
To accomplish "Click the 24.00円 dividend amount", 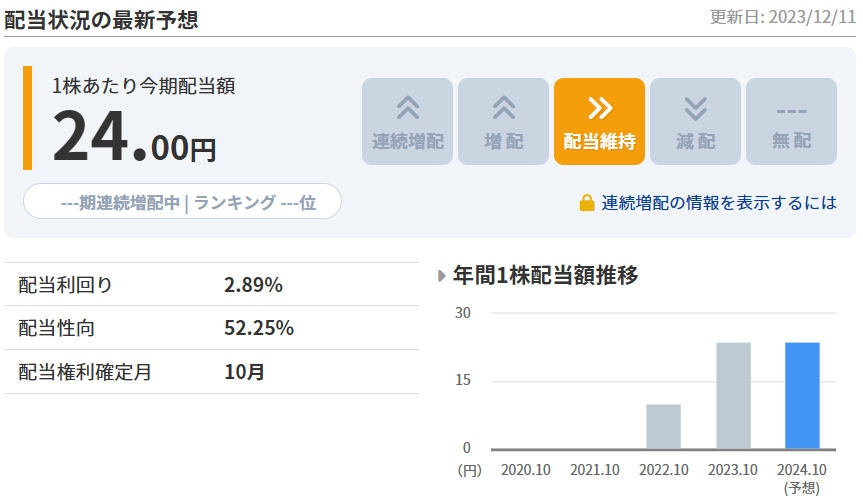I will [133, 138].
